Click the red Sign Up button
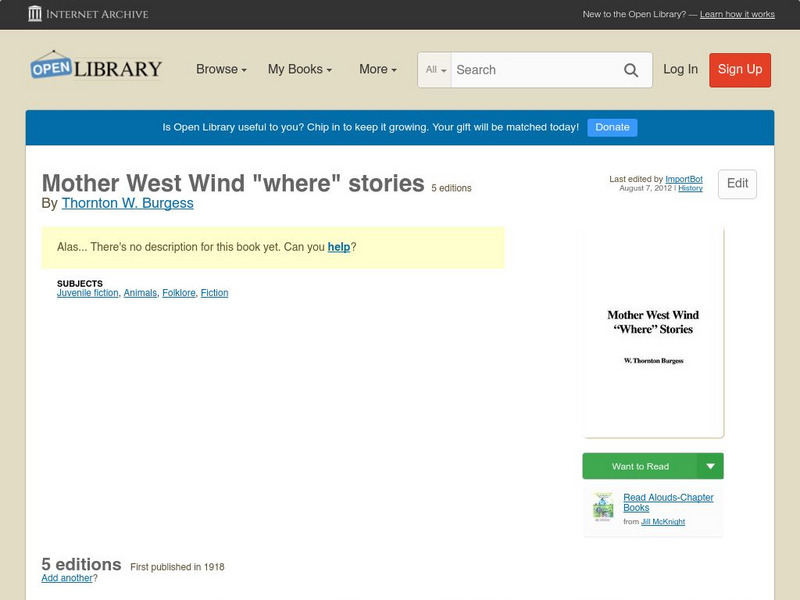This screenshot has width=800, height=600. coord(740,70)
